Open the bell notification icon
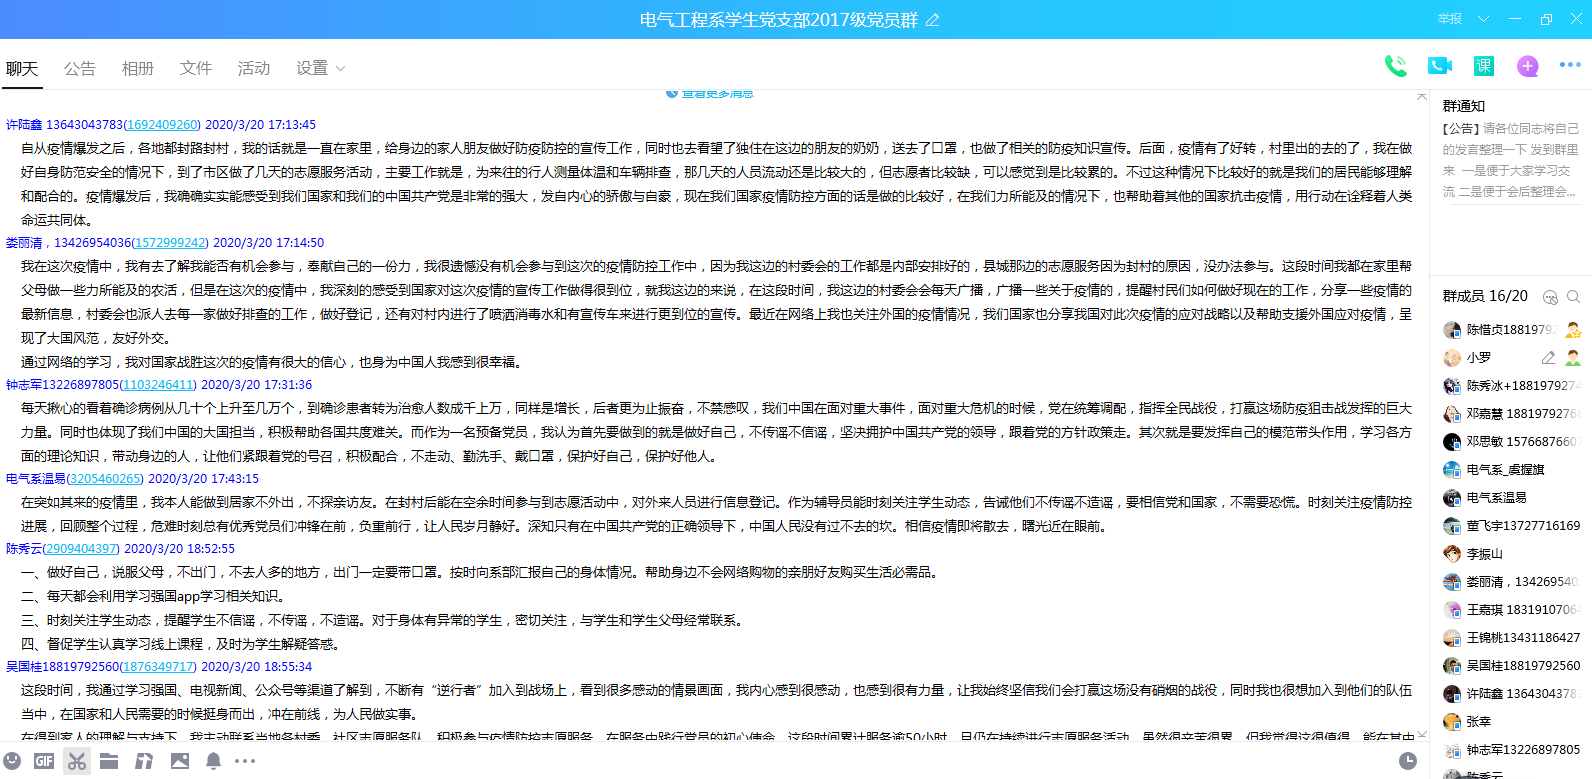Image resolution: width=1592 pixels, height=779 pixels. point(213,761)
